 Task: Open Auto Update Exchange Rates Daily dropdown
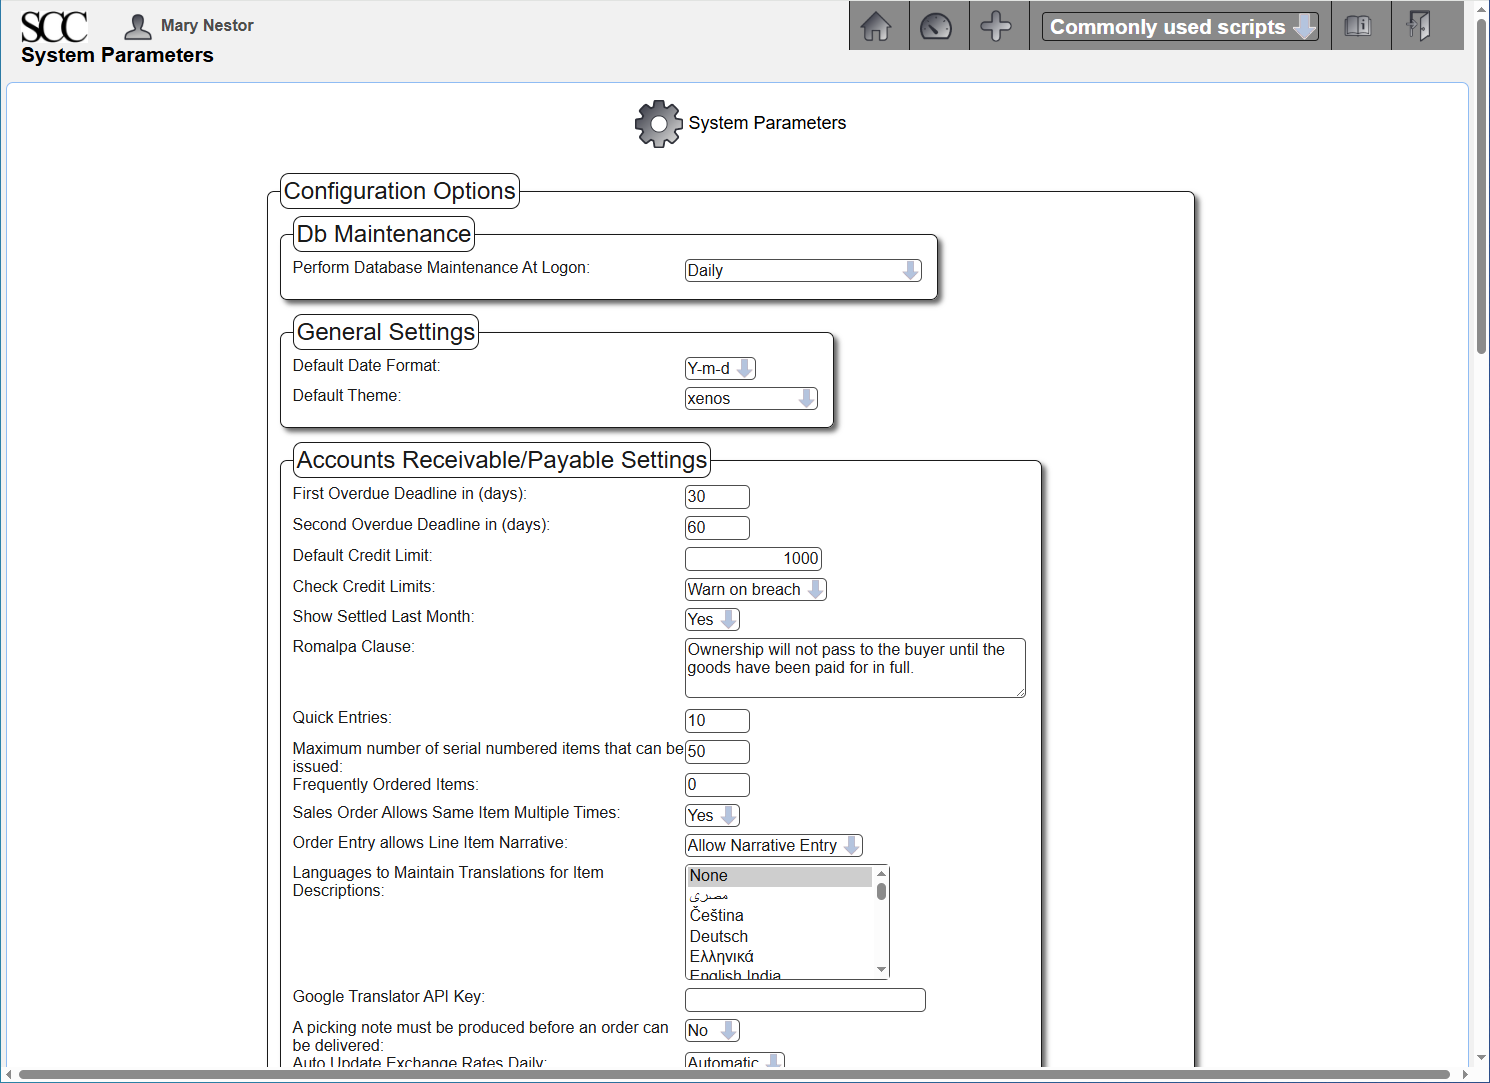click(x=735, y=1061)
